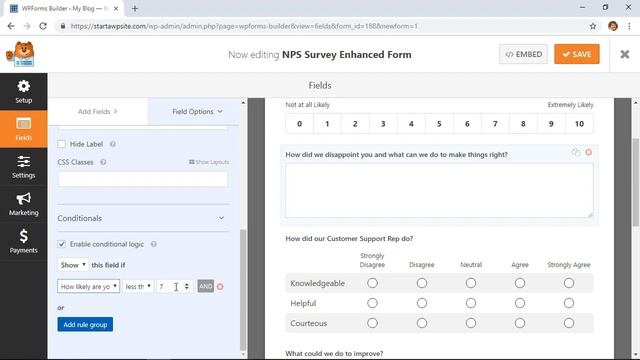
Task: Select Disagree for Courteous
Action: coord(422,323)
